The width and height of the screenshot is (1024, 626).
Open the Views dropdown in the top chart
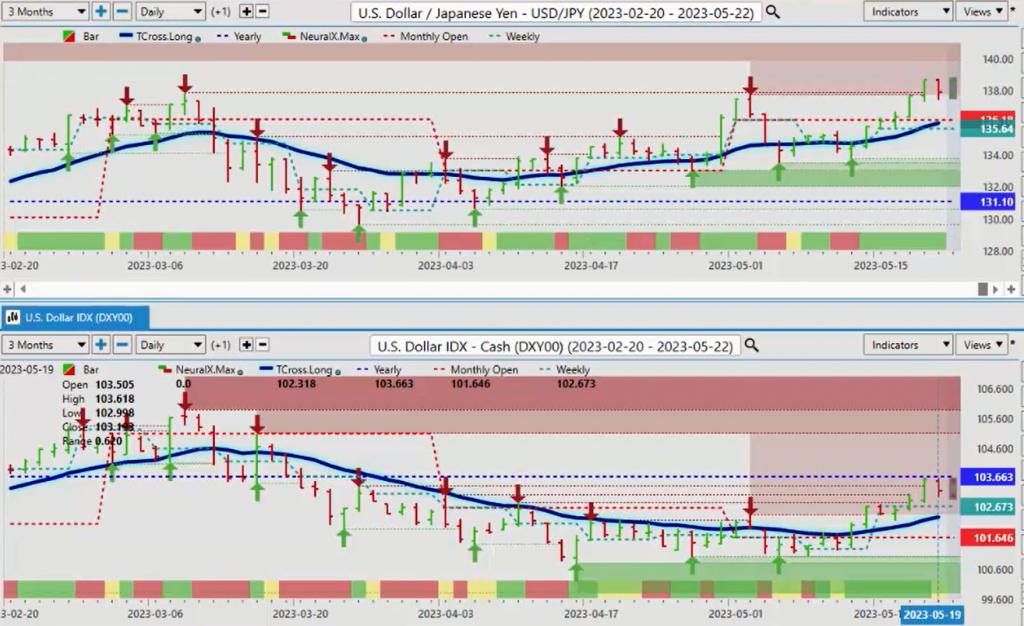coord(982,11)
